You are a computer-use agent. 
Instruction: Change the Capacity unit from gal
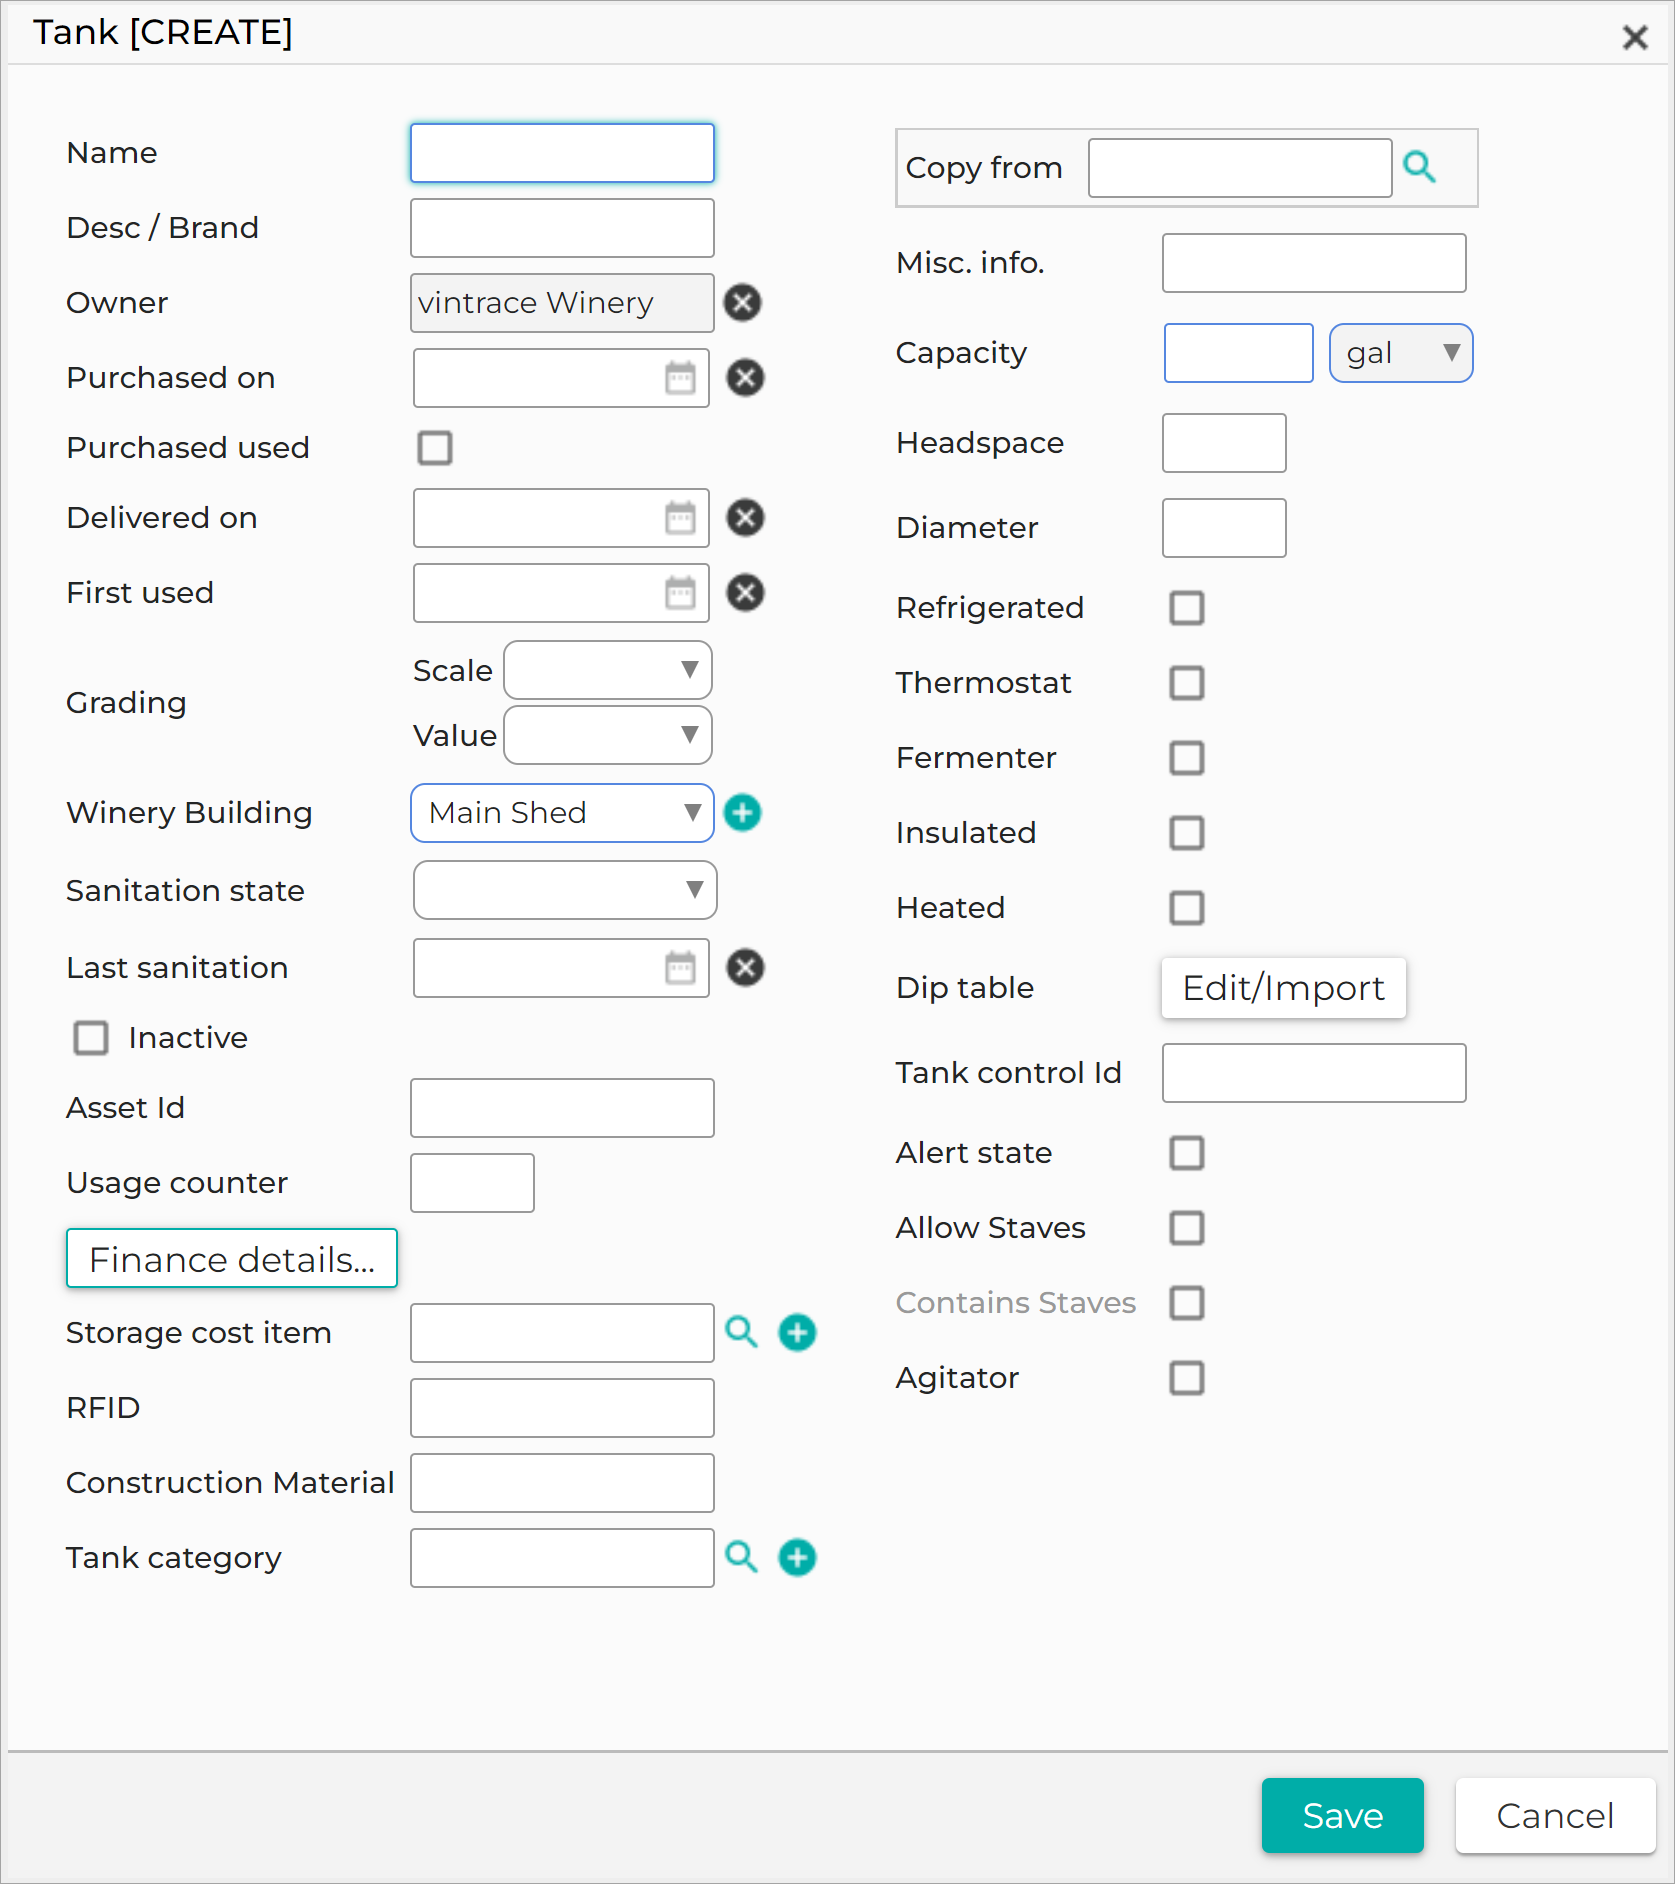(x=1401, y=353)
